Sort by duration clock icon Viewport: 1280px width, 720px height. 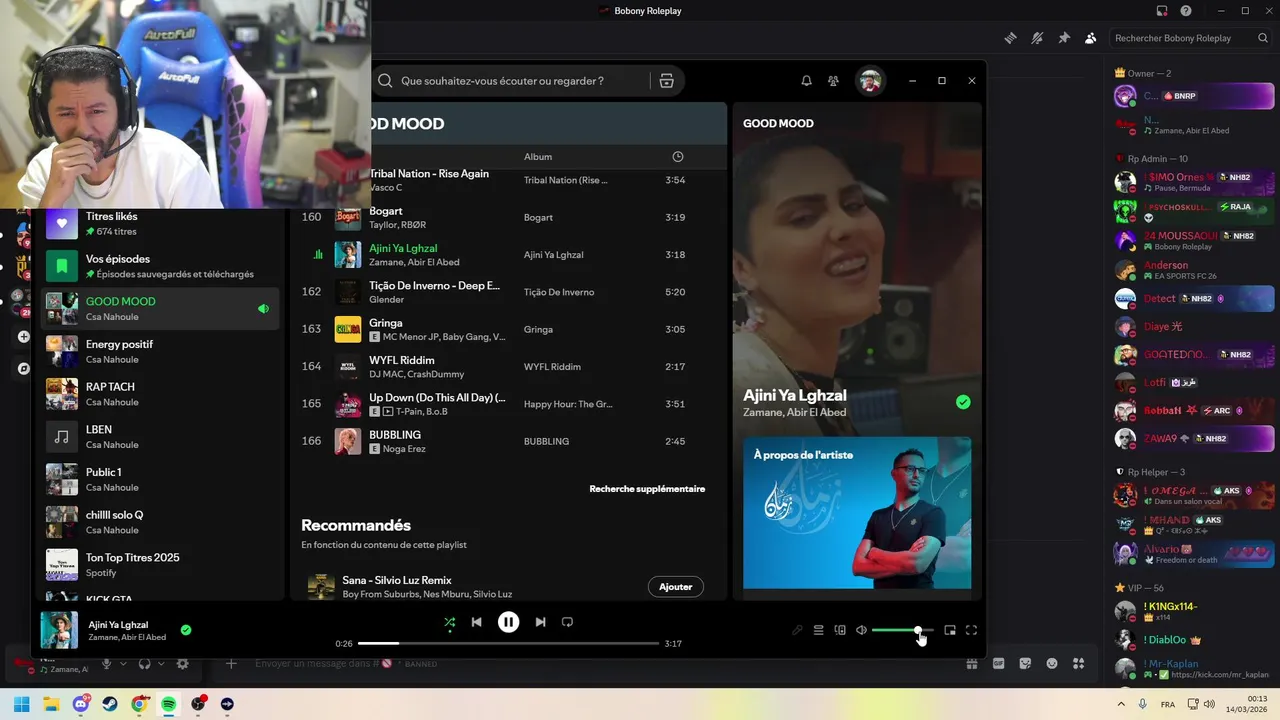click(x=678, y=157)
